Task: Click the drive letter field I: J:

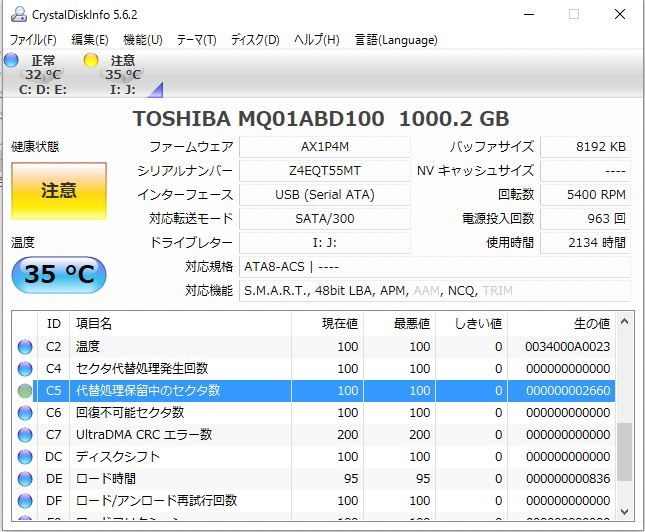Action: [325, 242]
